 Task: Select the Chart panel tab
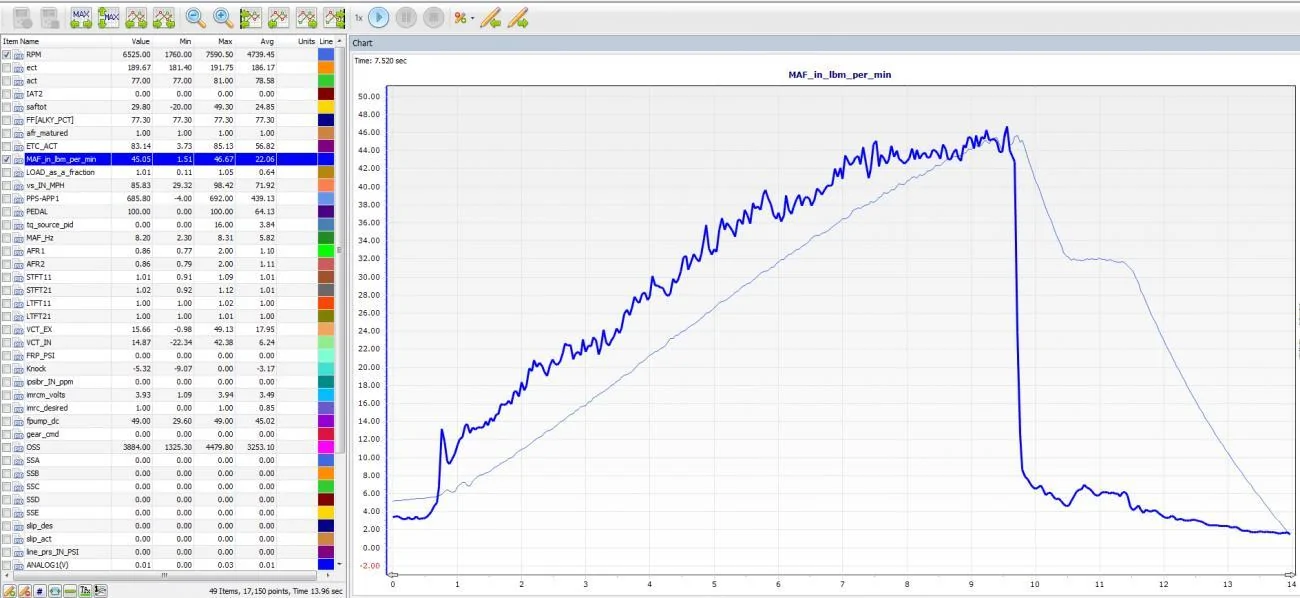tap(363, 43)
